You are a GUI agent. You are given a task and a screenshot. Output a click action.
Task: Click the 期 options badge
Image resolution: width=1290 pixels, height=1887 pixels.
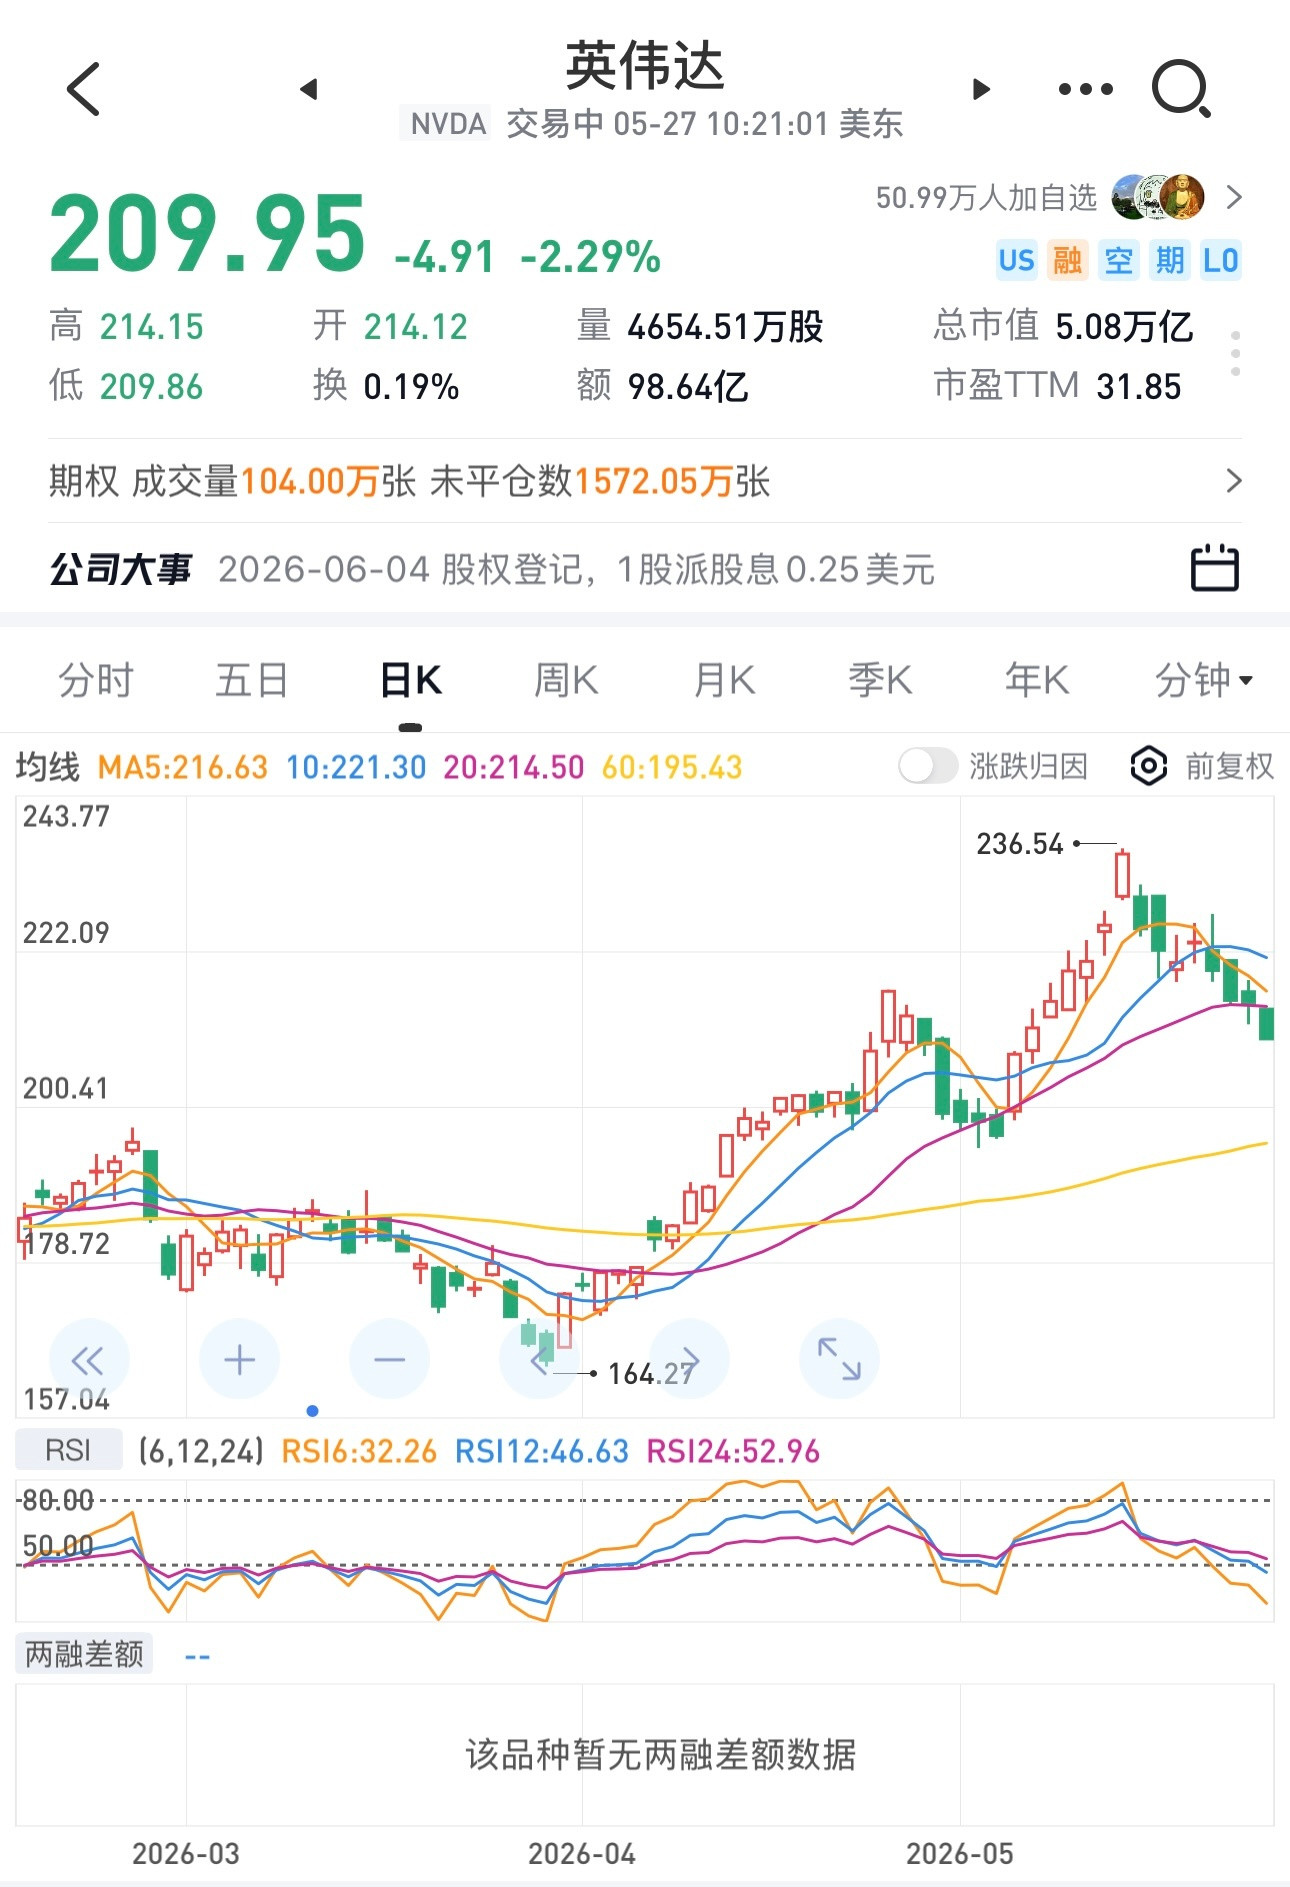(1169, 261)
